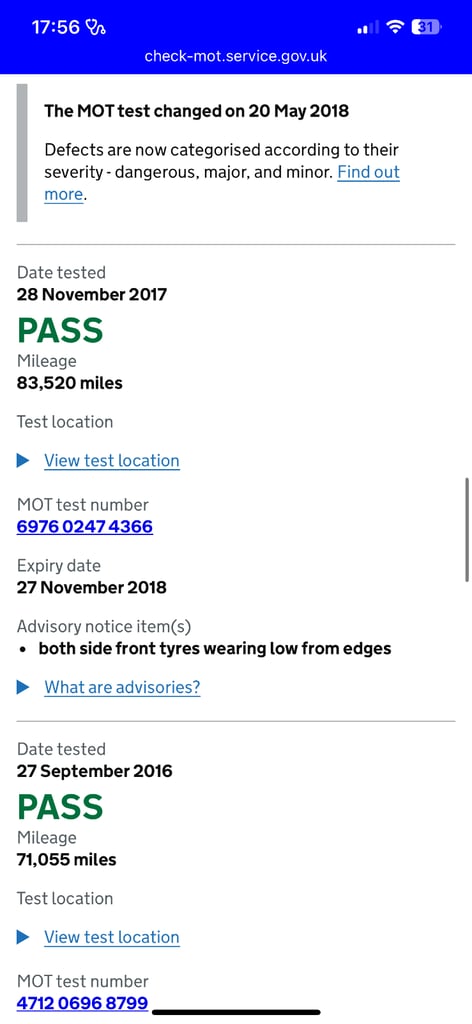Expand the What are advisories? section

point(122,687)
